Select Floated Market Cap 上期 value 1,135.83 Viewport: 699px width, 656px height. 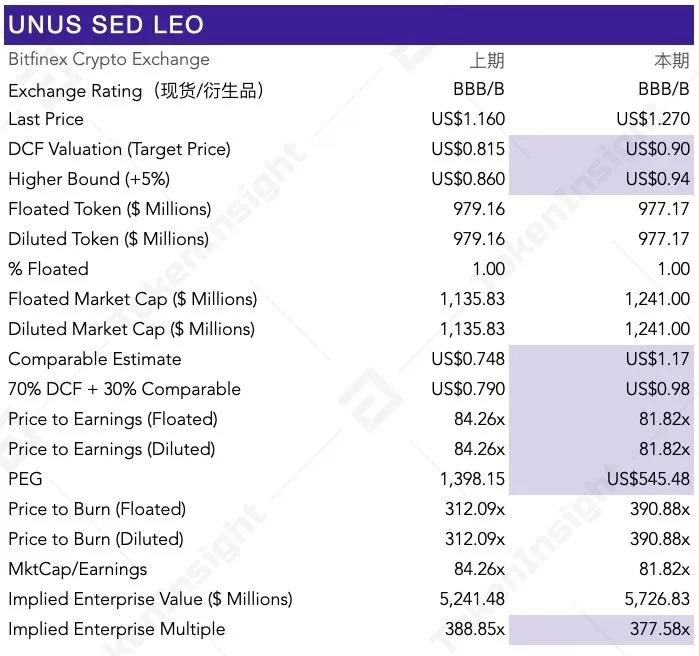click(472, 299)
